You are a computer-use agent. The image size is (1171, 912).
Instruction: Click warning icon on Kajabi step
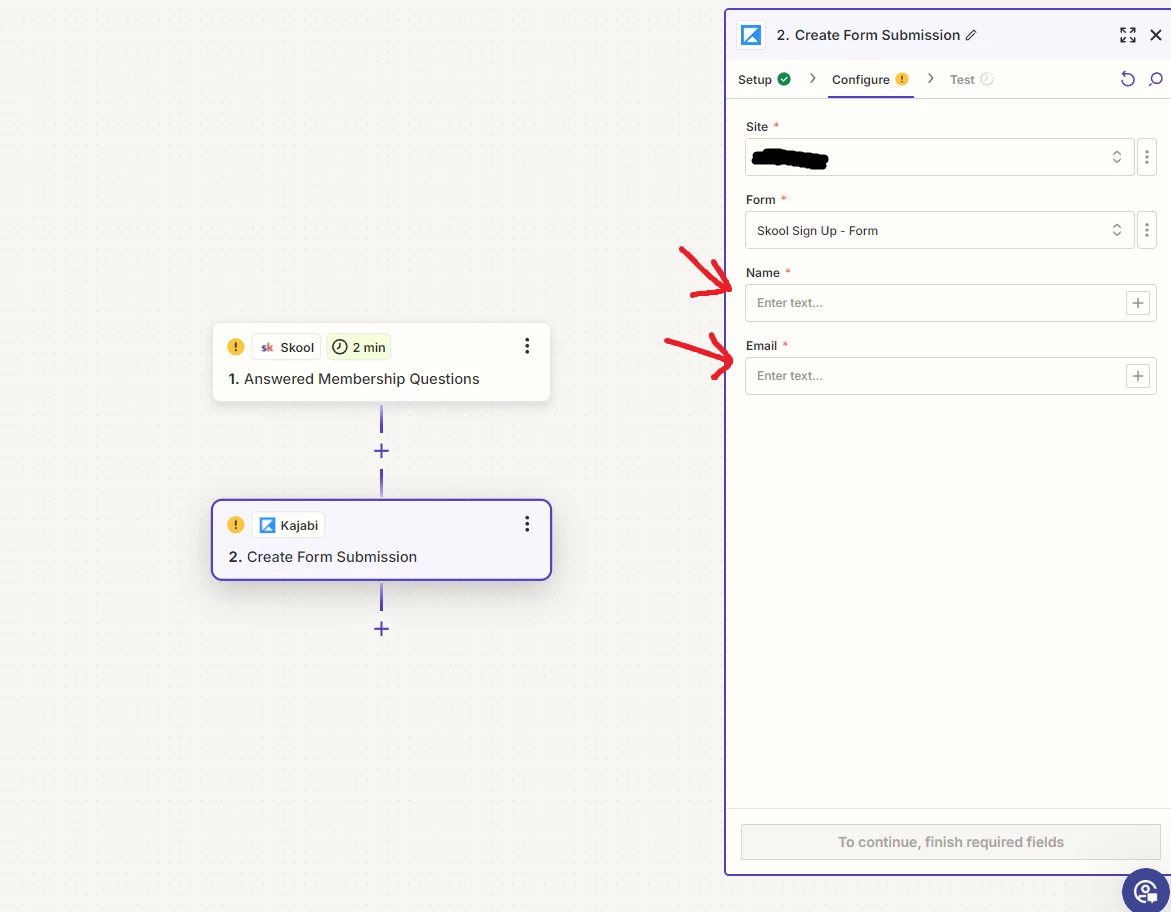tap(235, 524)
